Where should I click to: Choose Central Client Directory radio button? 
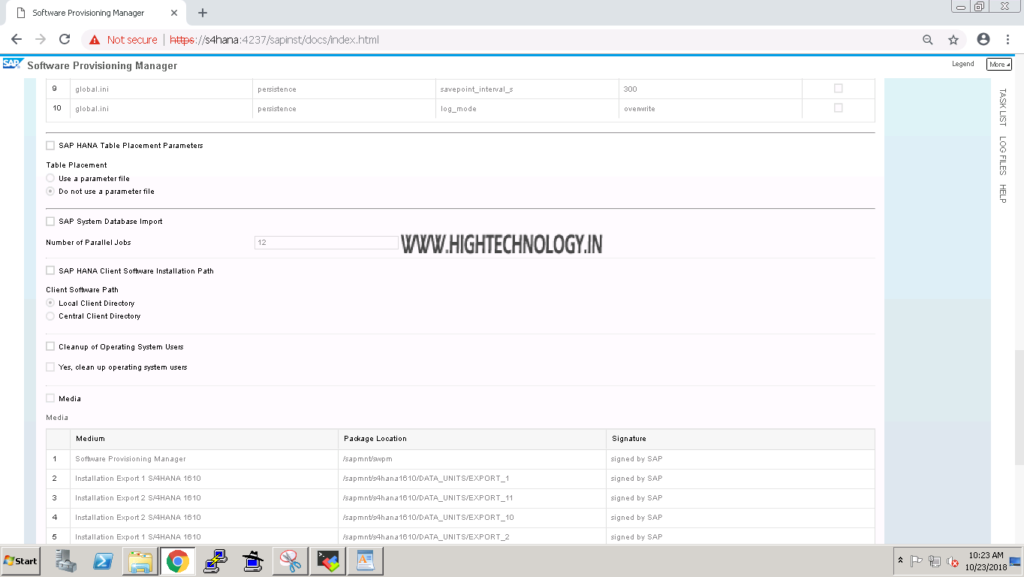pos(50,316)
